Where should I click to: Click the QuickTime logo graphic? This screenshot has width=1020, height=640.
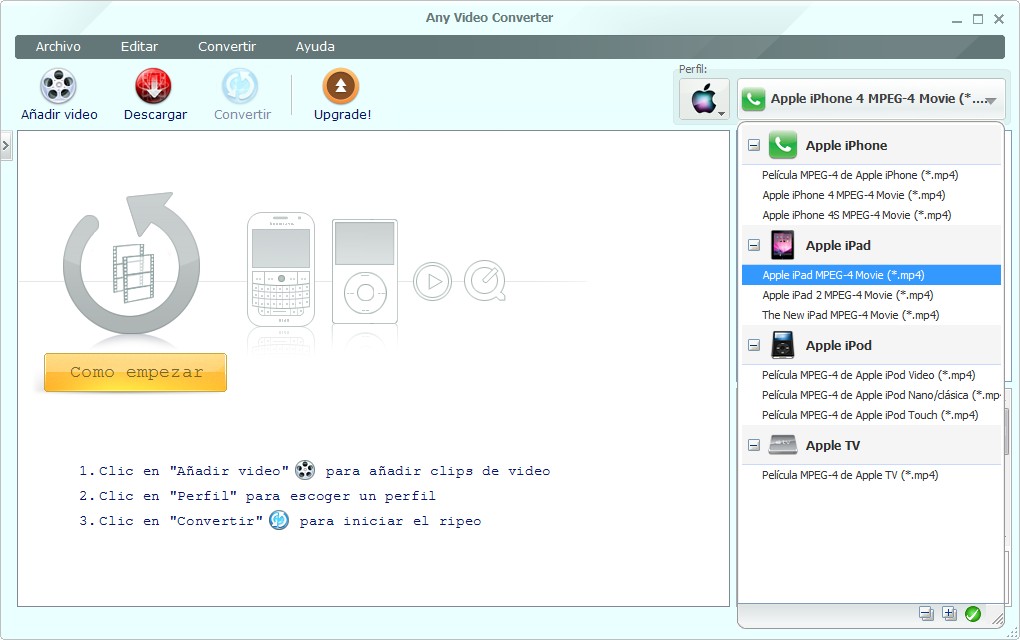[x=485, y=281]
